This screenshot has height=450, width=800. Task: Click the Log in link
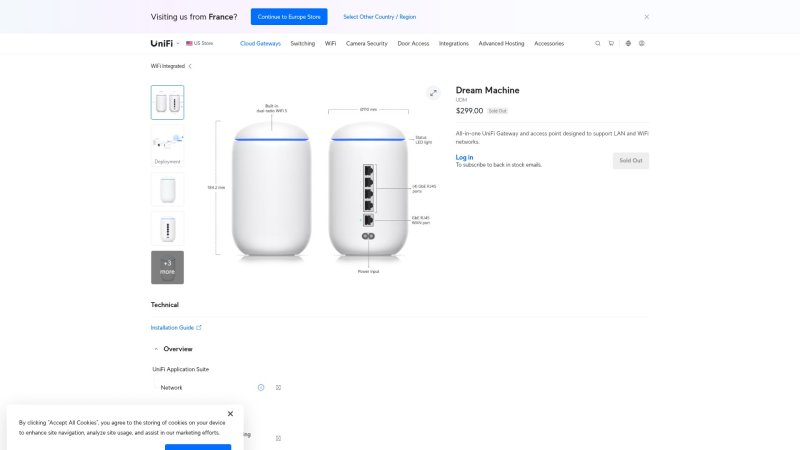tap(464, 157)
